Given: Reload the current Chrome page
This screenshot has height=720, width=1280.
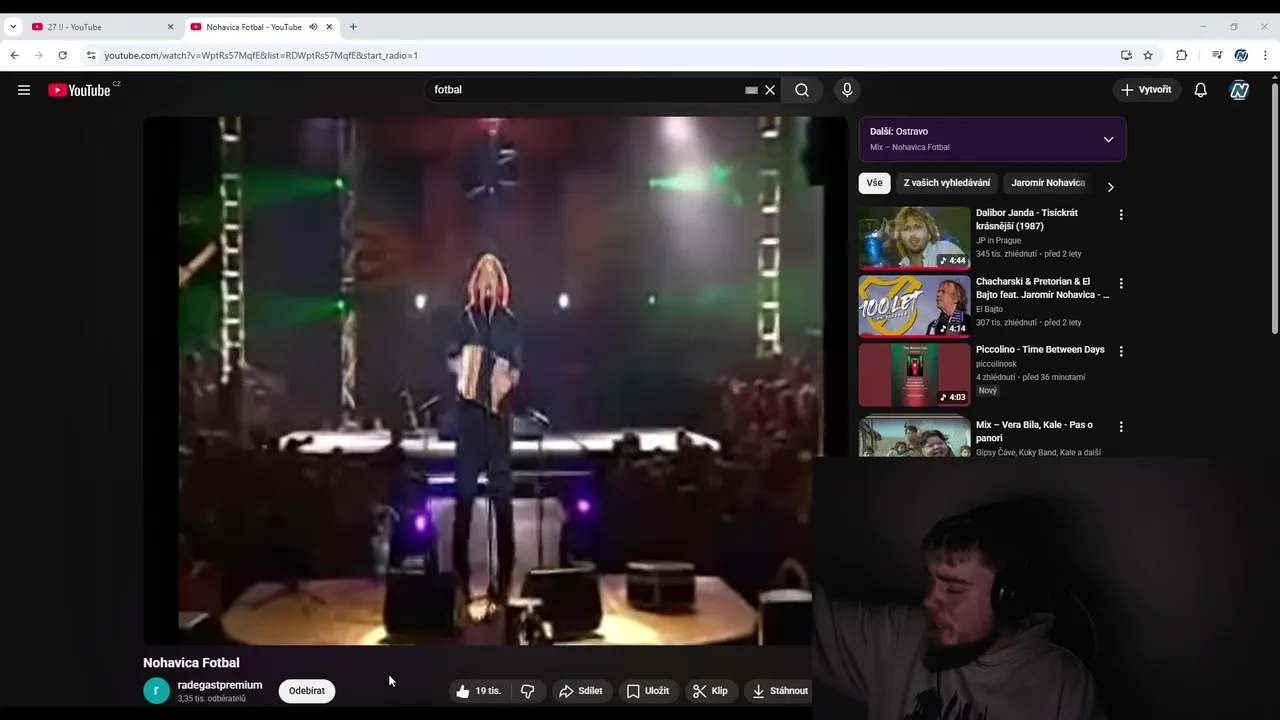Looking at the screenshot, I should [63, 55].
